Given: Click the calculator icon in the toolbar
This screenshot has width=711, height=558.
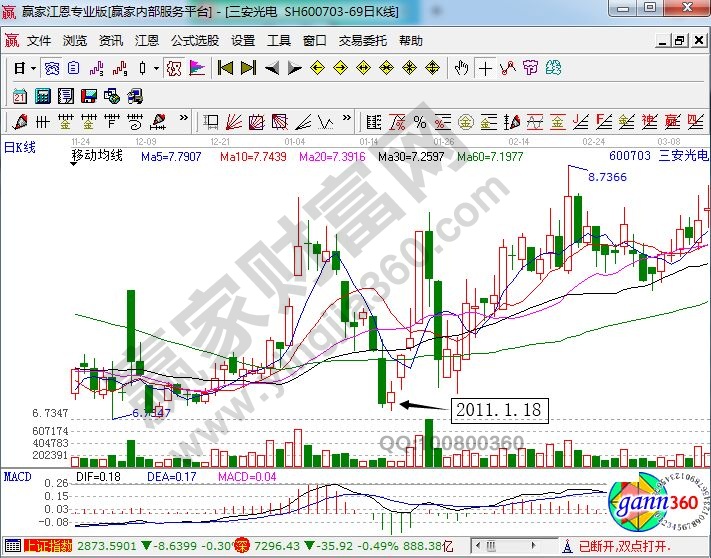Looking at the screenshot, I should 43,96.
